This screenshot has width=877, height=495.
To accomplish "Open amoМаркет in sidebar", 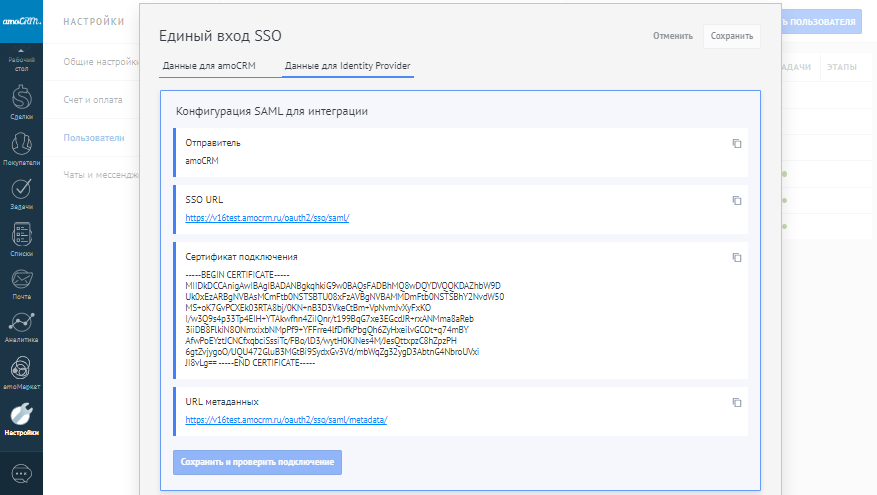I will coord(21,372).
